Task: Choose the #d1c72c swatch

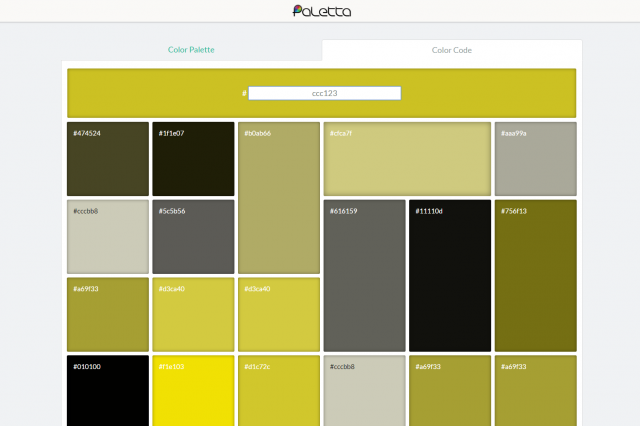Action: click(x=279, y=392)
